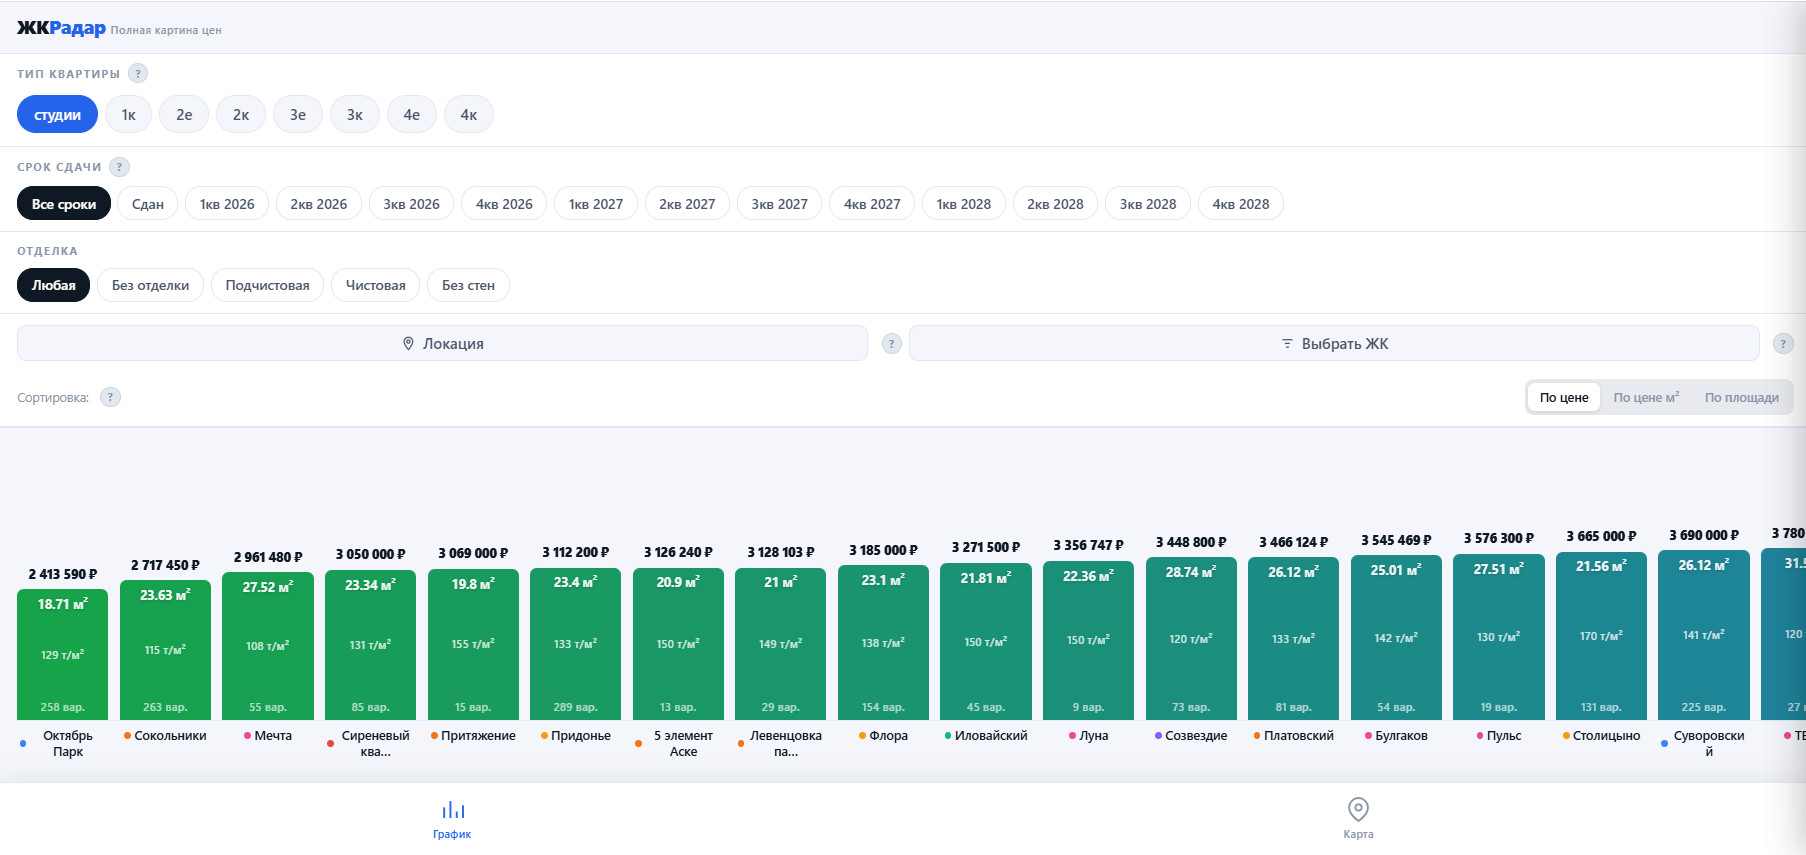Click help icon beside Выбрать ЖК field
Viewport: 1806px width, 855px height.
[1783, 343]
